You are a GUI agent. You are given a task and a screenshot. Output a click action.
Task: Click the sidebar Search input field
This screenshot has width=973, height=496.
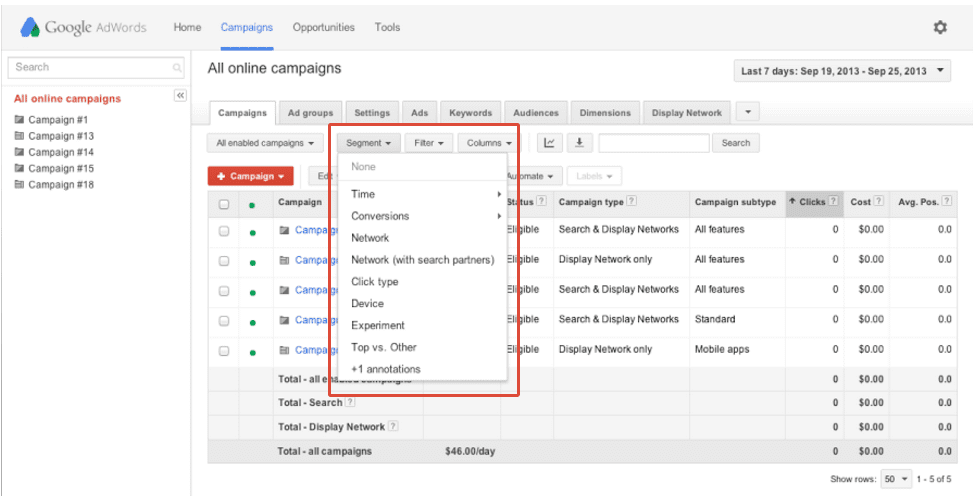[96, 68]
